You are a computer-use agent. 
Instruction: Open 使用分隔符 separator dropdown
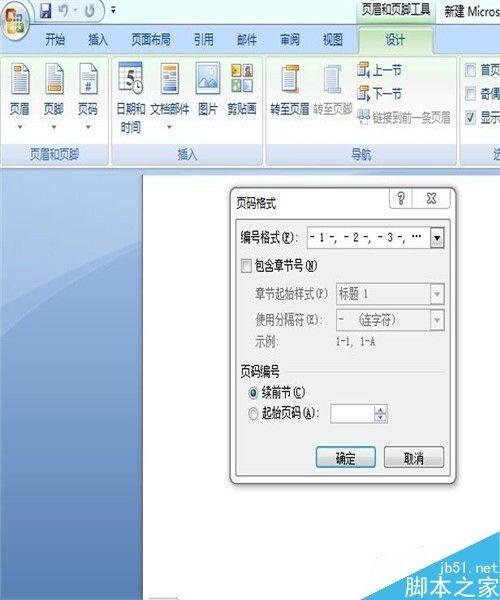coord(437,320)
